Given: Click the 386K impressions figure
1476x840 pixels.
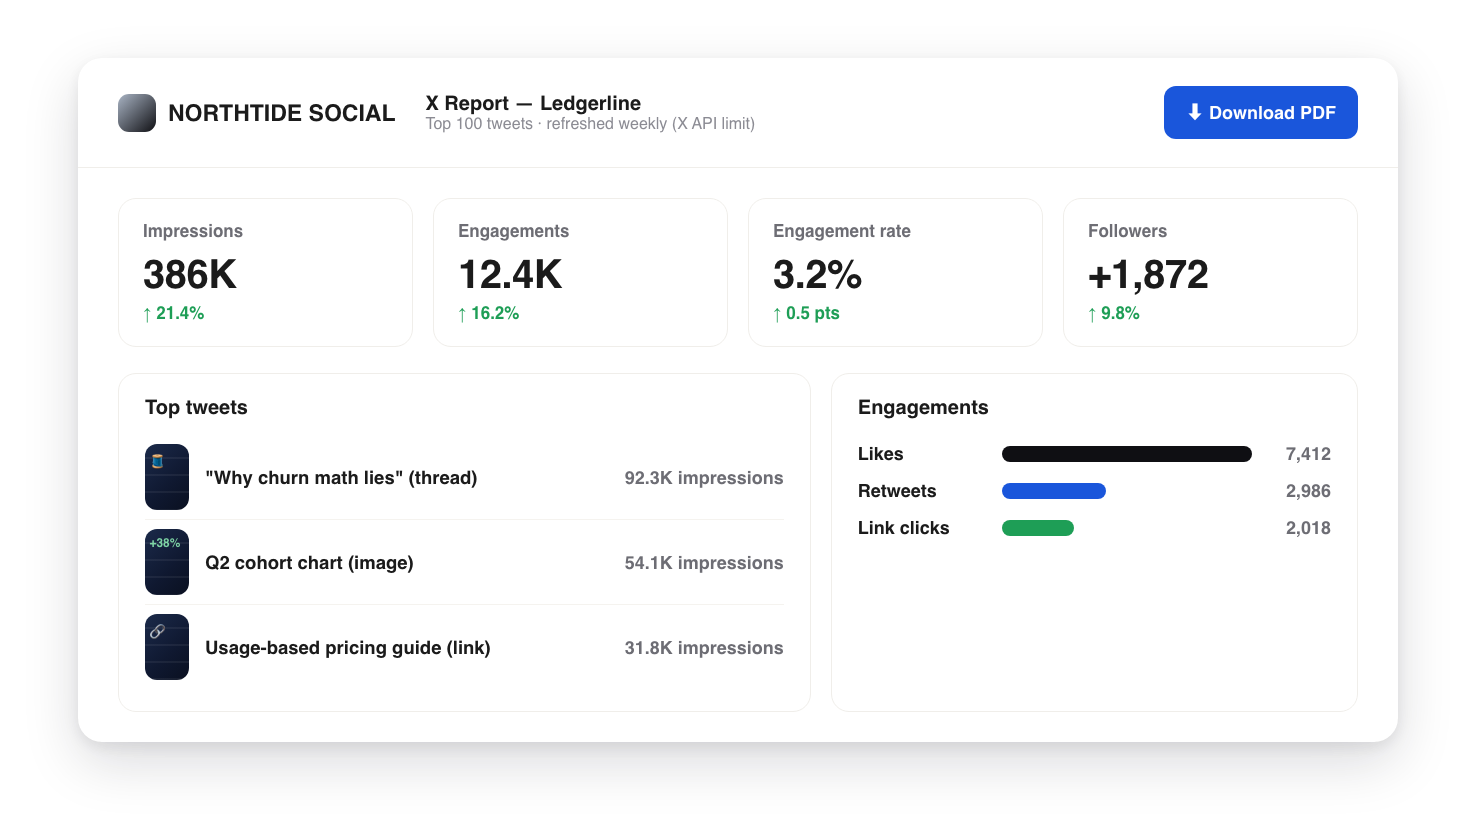Looking at the screenshot, I should pos(190,275).
